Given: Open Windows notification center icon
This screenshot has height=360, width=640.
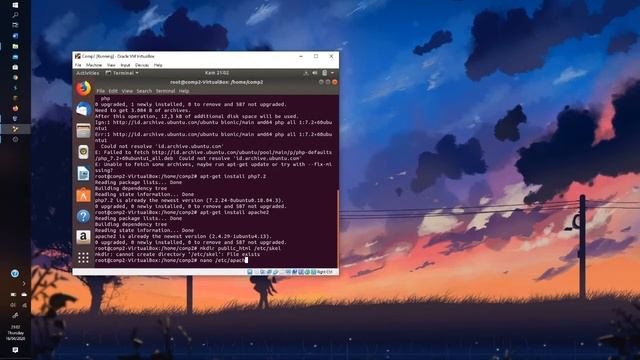Looking at the screenshot, I should tap(15, 350).
